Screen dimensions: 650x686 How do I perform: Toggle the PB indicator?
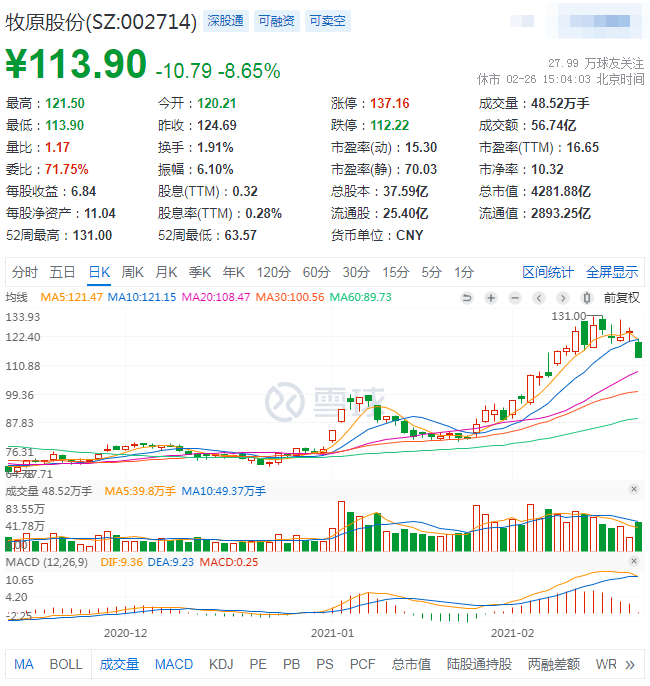pyautogui.click(x=291, y=664)
